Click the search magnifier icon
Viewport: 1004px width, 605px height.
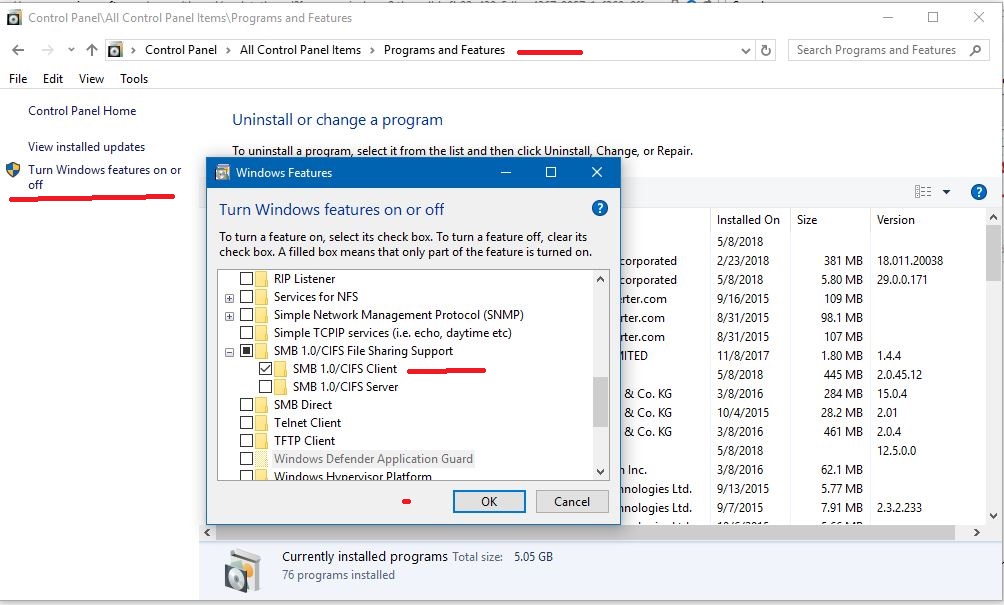pyautogui.click(x=975, y=50)
